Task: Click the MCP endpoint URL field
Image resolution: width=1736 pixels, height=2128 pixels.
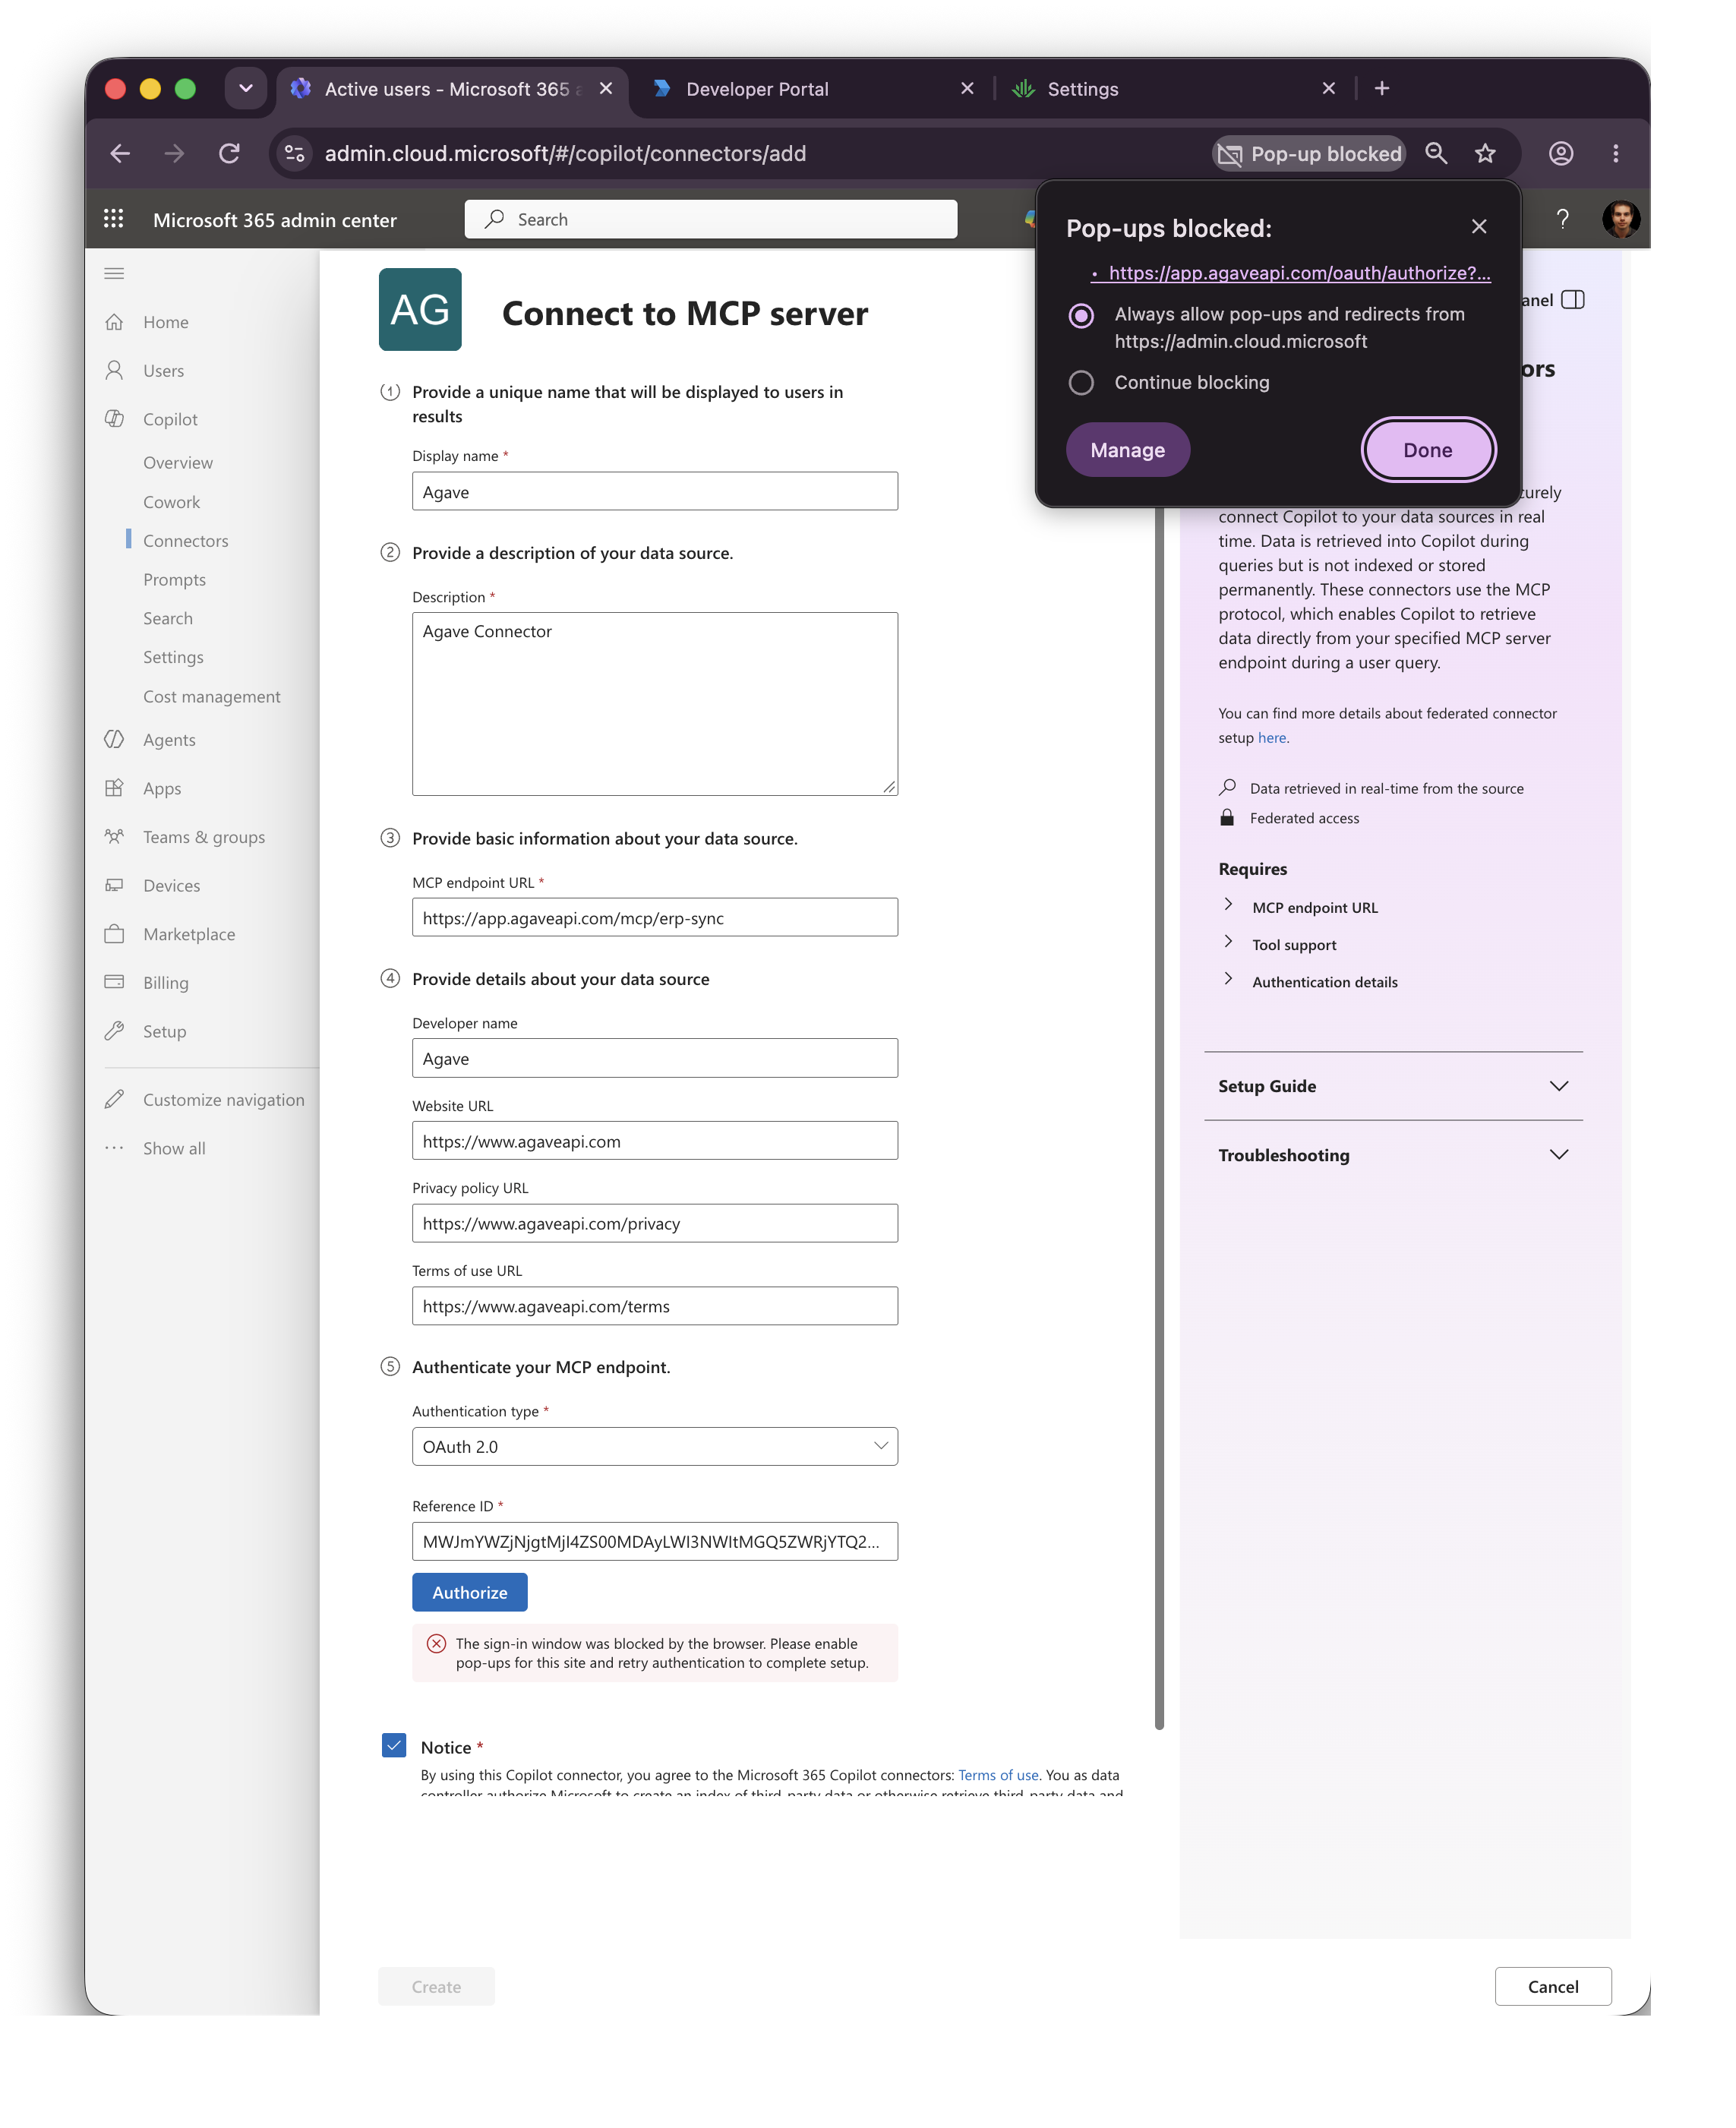Action: pyautogui.click(x=655, y=918)
